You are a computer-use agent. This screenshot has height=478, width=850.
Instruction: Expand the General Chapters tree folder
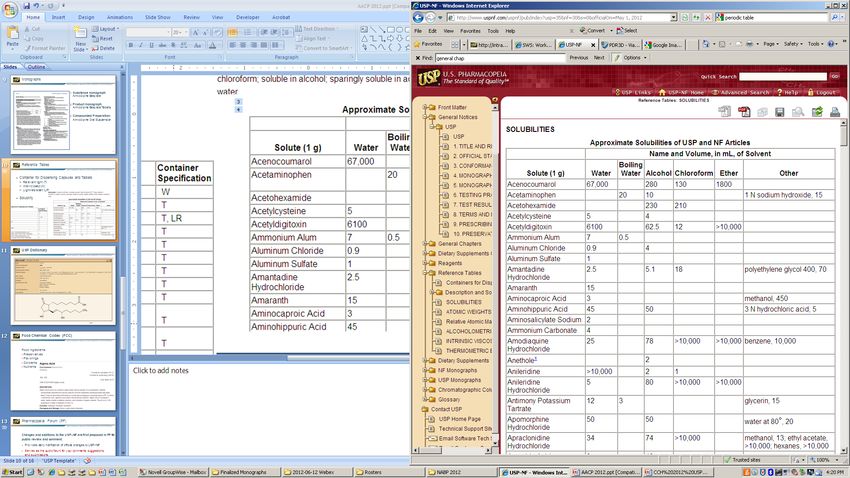coord(424,244)
